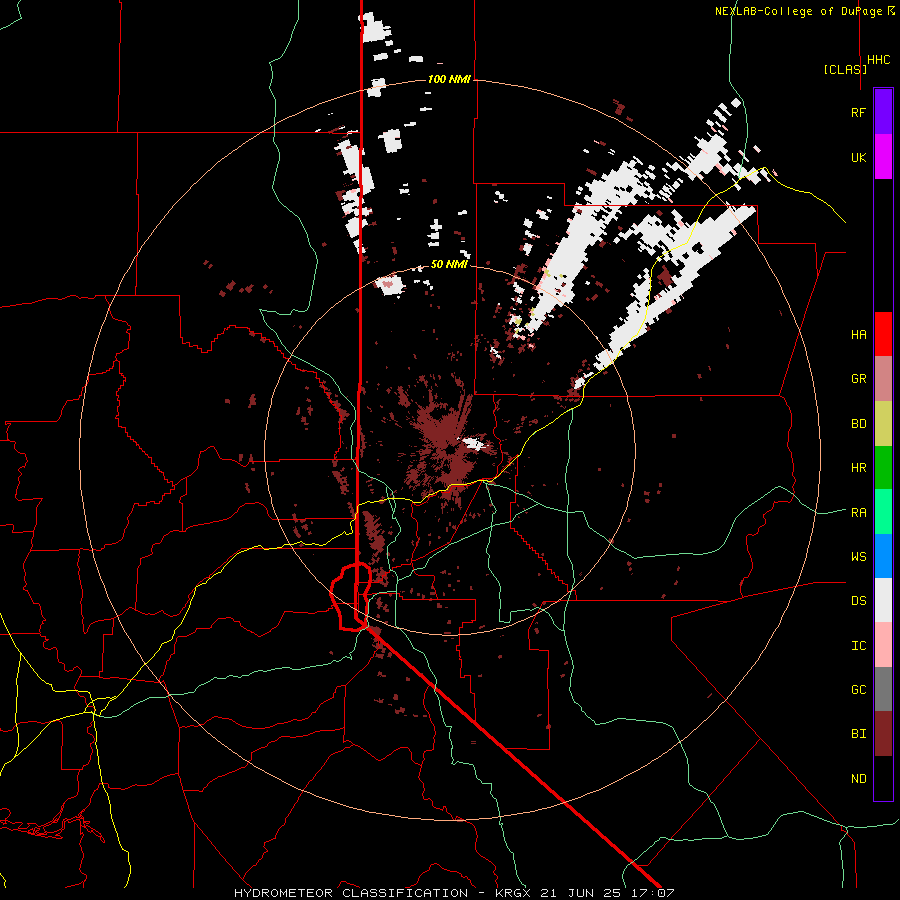Select the WS blue legend swatch
Viewport: 900px width, 900px height.
pyautogui.click(x=883, y=556)
